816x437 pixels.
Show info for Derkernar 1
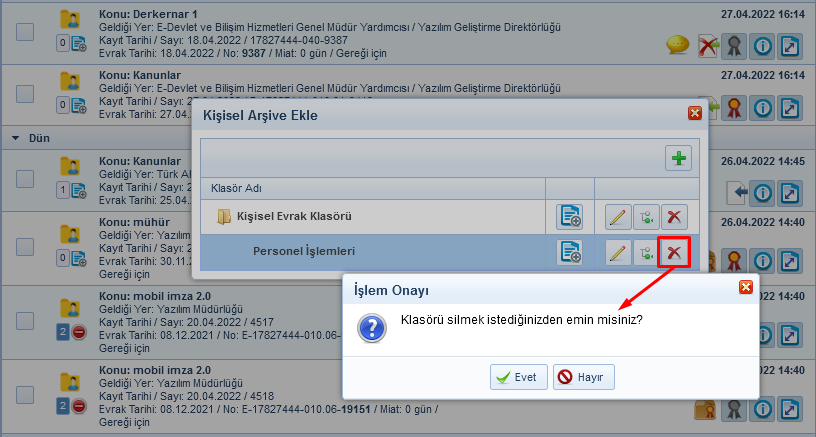coord(762,46)
